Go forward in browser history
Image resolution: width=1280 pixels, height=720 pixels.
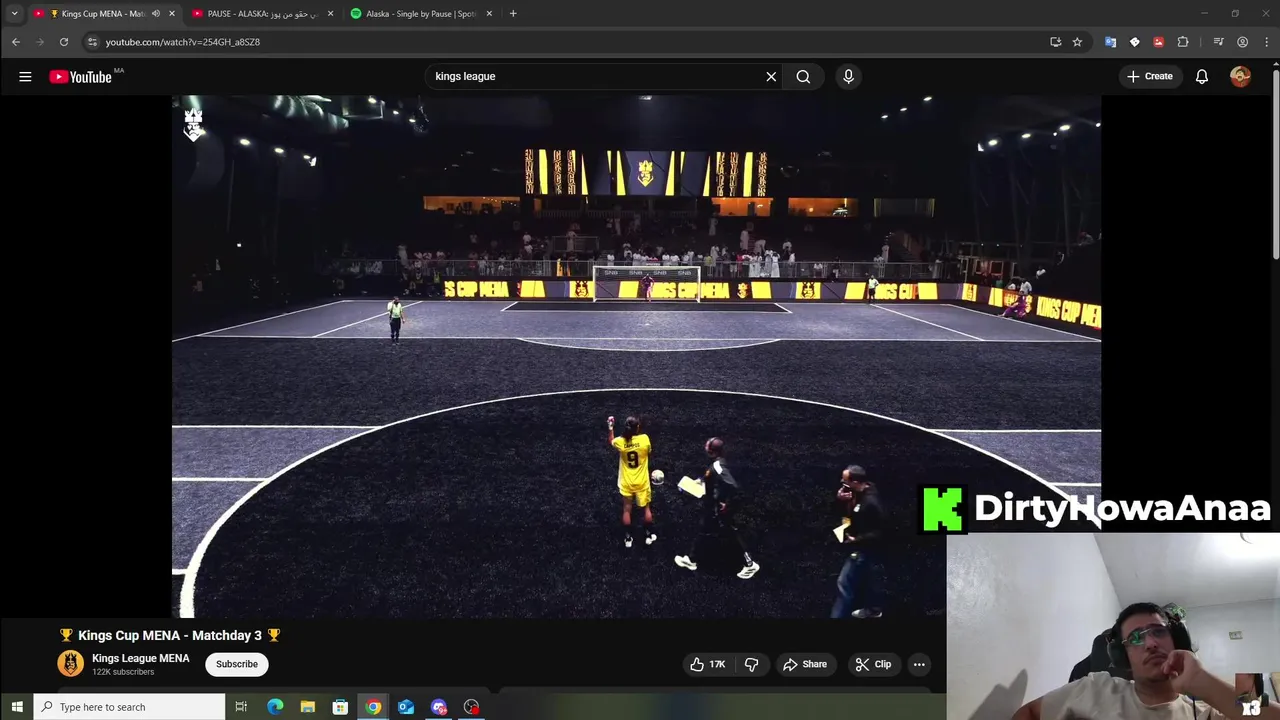[x=40, y=42]
